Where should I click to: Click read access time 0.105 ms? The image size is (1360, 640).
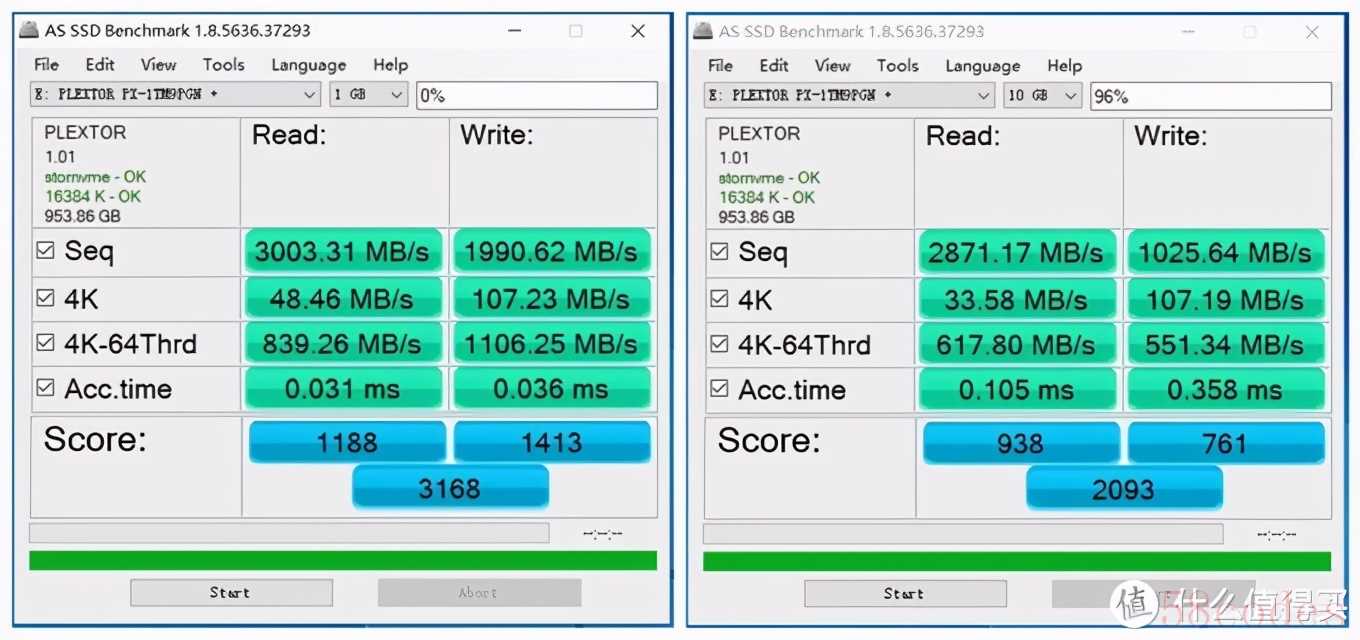pyautogui.click(x=1017, y=389)
